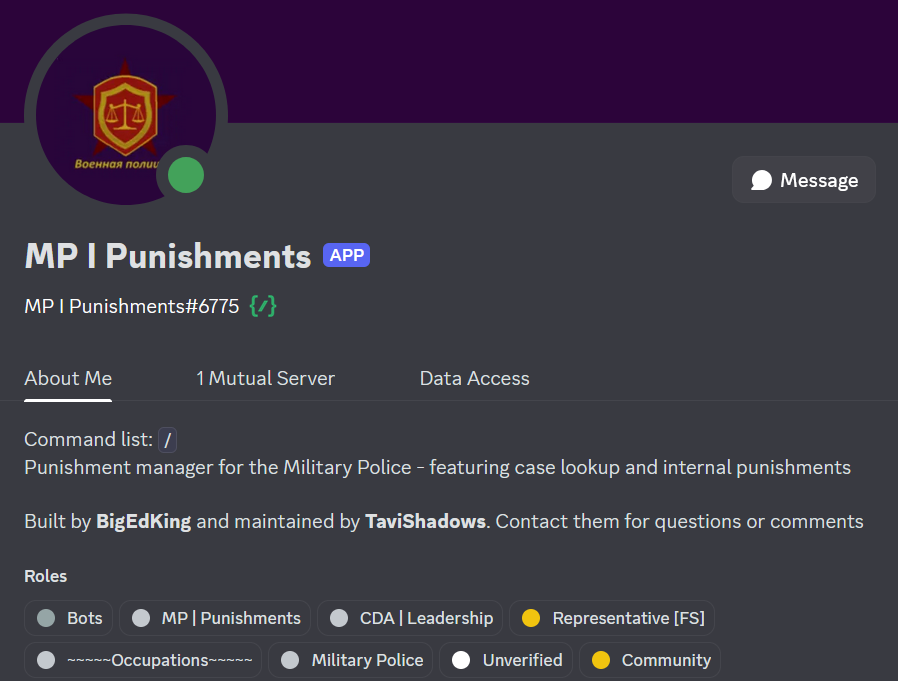Click the gray dot on the Bots role
The height and width of the screenshot is (681, 898).
pos(48,618)
